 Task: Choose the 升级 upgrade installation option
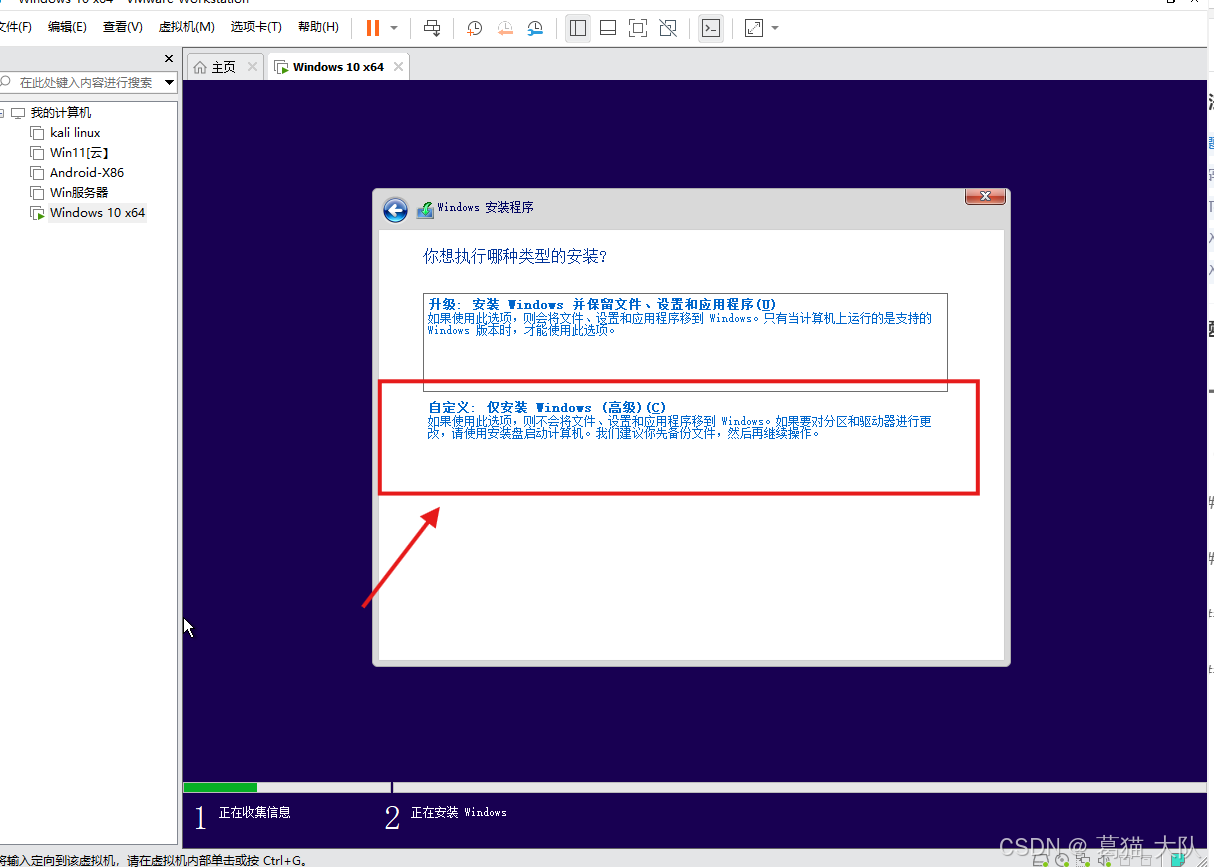(685, 341)
